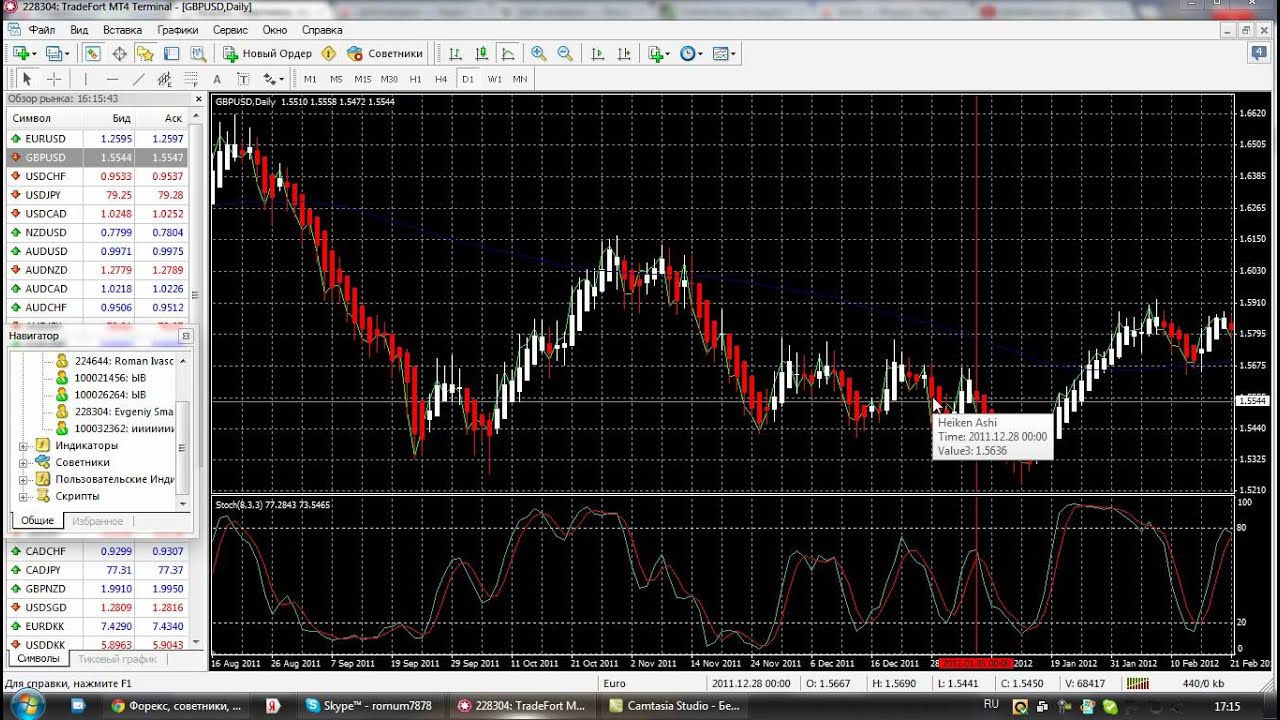Open the indicators list dropdown icon

click(x=658, y=53)
